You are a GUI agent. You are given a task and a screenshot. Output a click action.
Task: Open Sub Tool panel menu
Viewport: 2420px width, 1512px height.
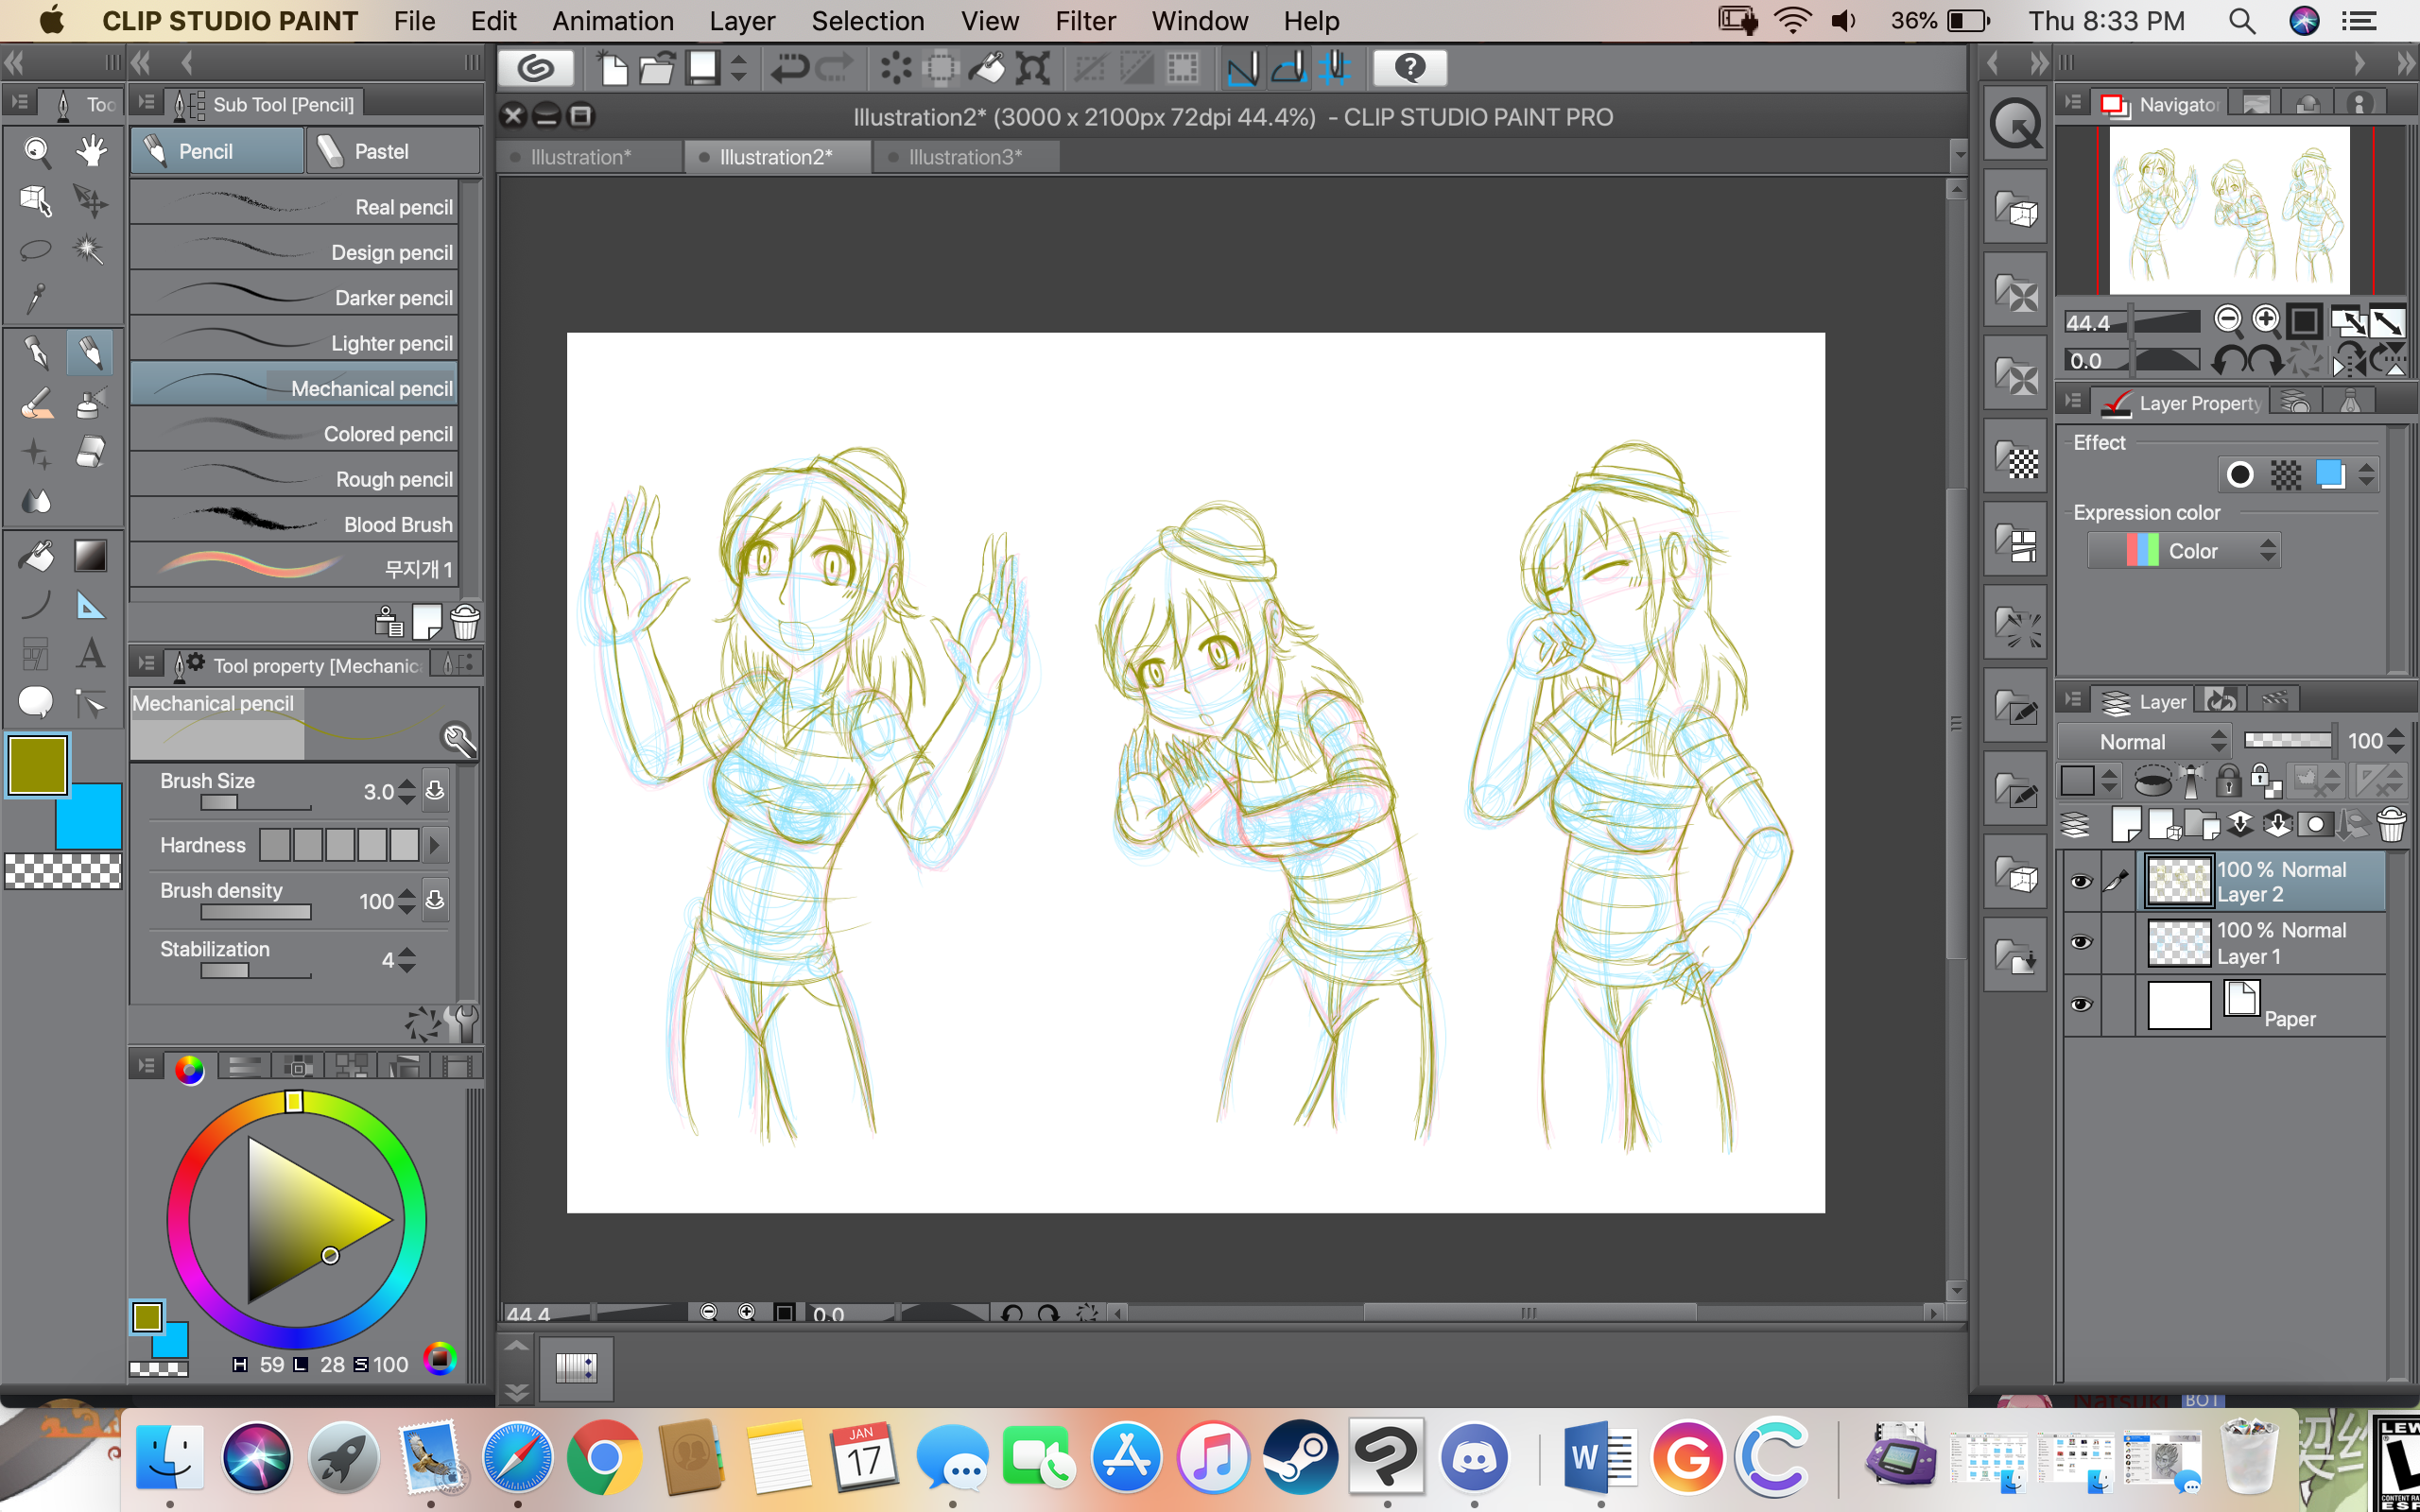(147, 103)
